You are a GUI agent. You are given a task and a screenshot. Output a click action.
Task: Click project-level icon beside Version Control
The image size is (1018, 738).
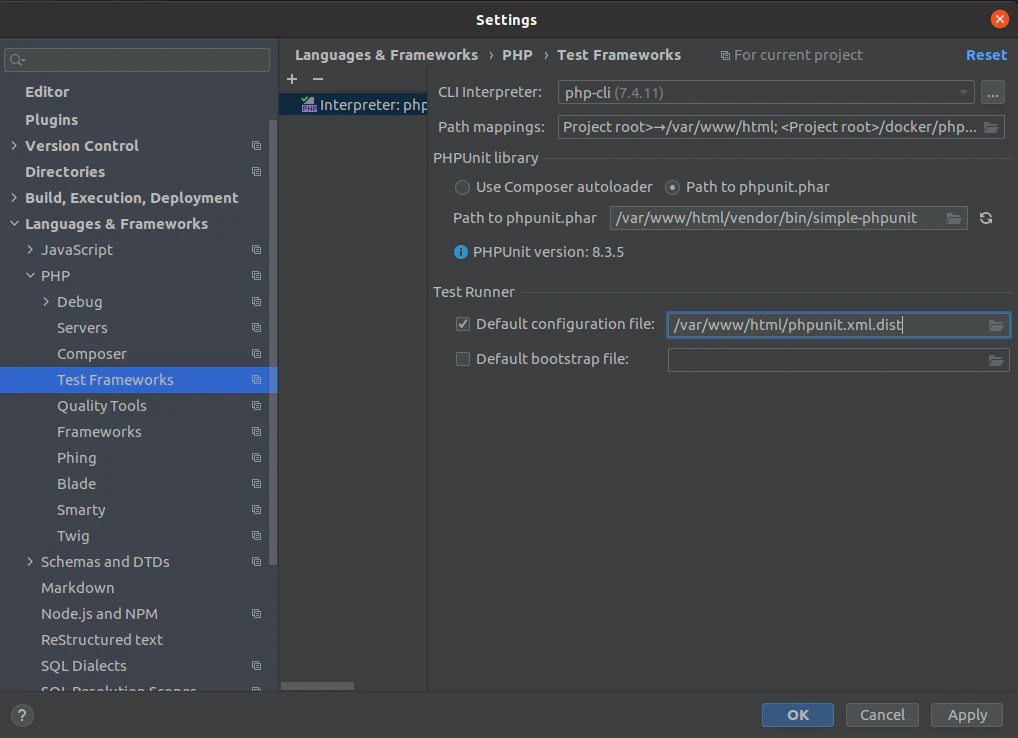(x=256, y=146)
